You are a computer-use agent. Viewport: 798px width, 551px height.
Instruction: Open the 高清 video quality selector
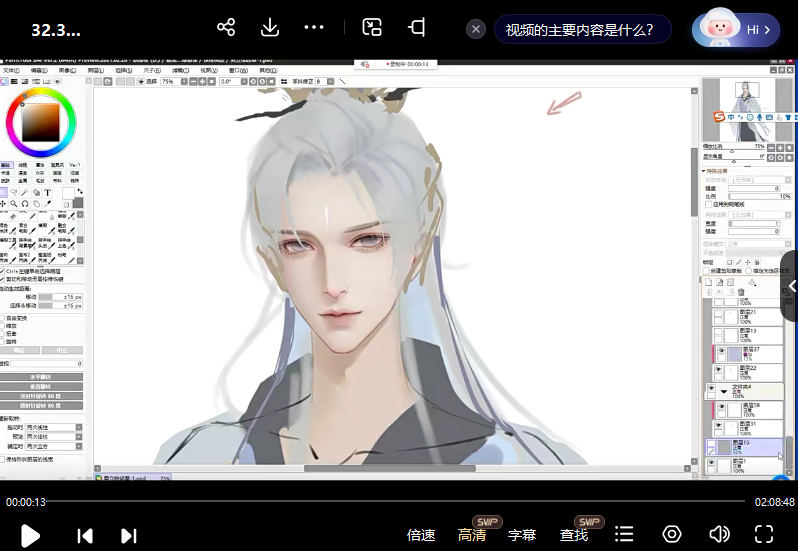tap(472, 535)
